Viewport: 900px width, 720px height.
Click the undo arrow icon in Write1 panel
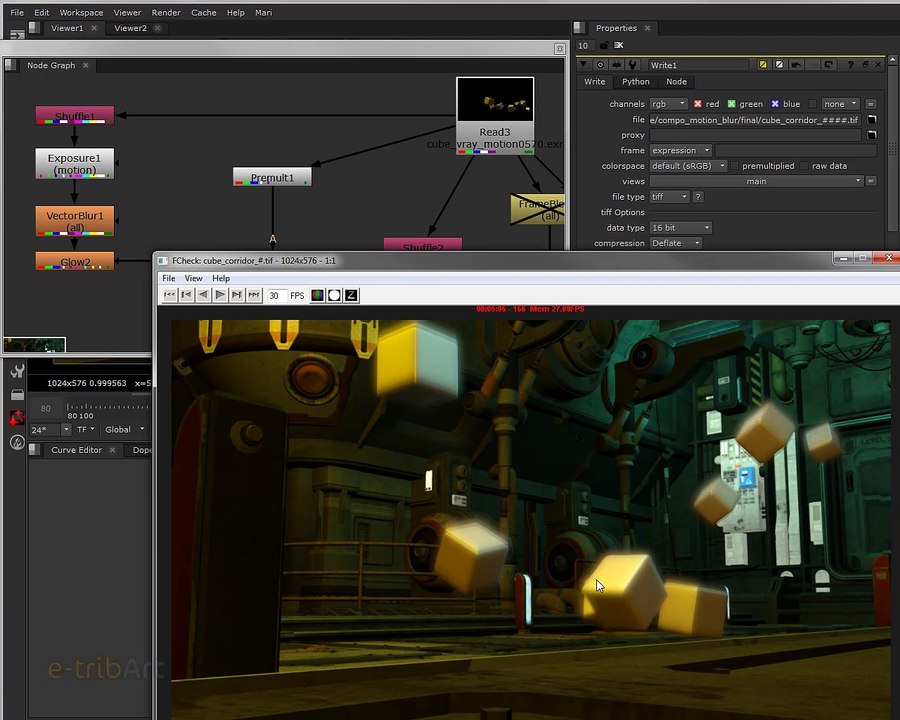(x=796, y=65)
